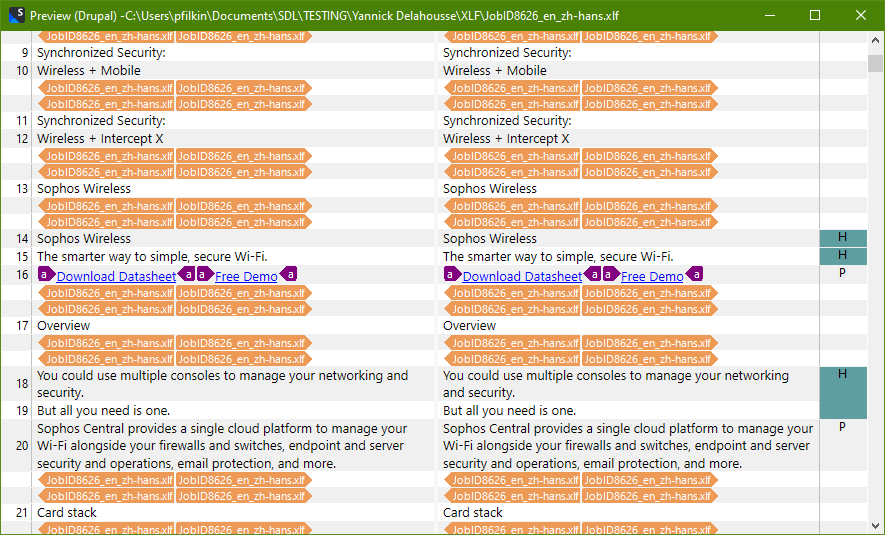The width and height of the screenshot is (885, 535).
Task: Click target 'But all you need is one.'
Action: 509,410
